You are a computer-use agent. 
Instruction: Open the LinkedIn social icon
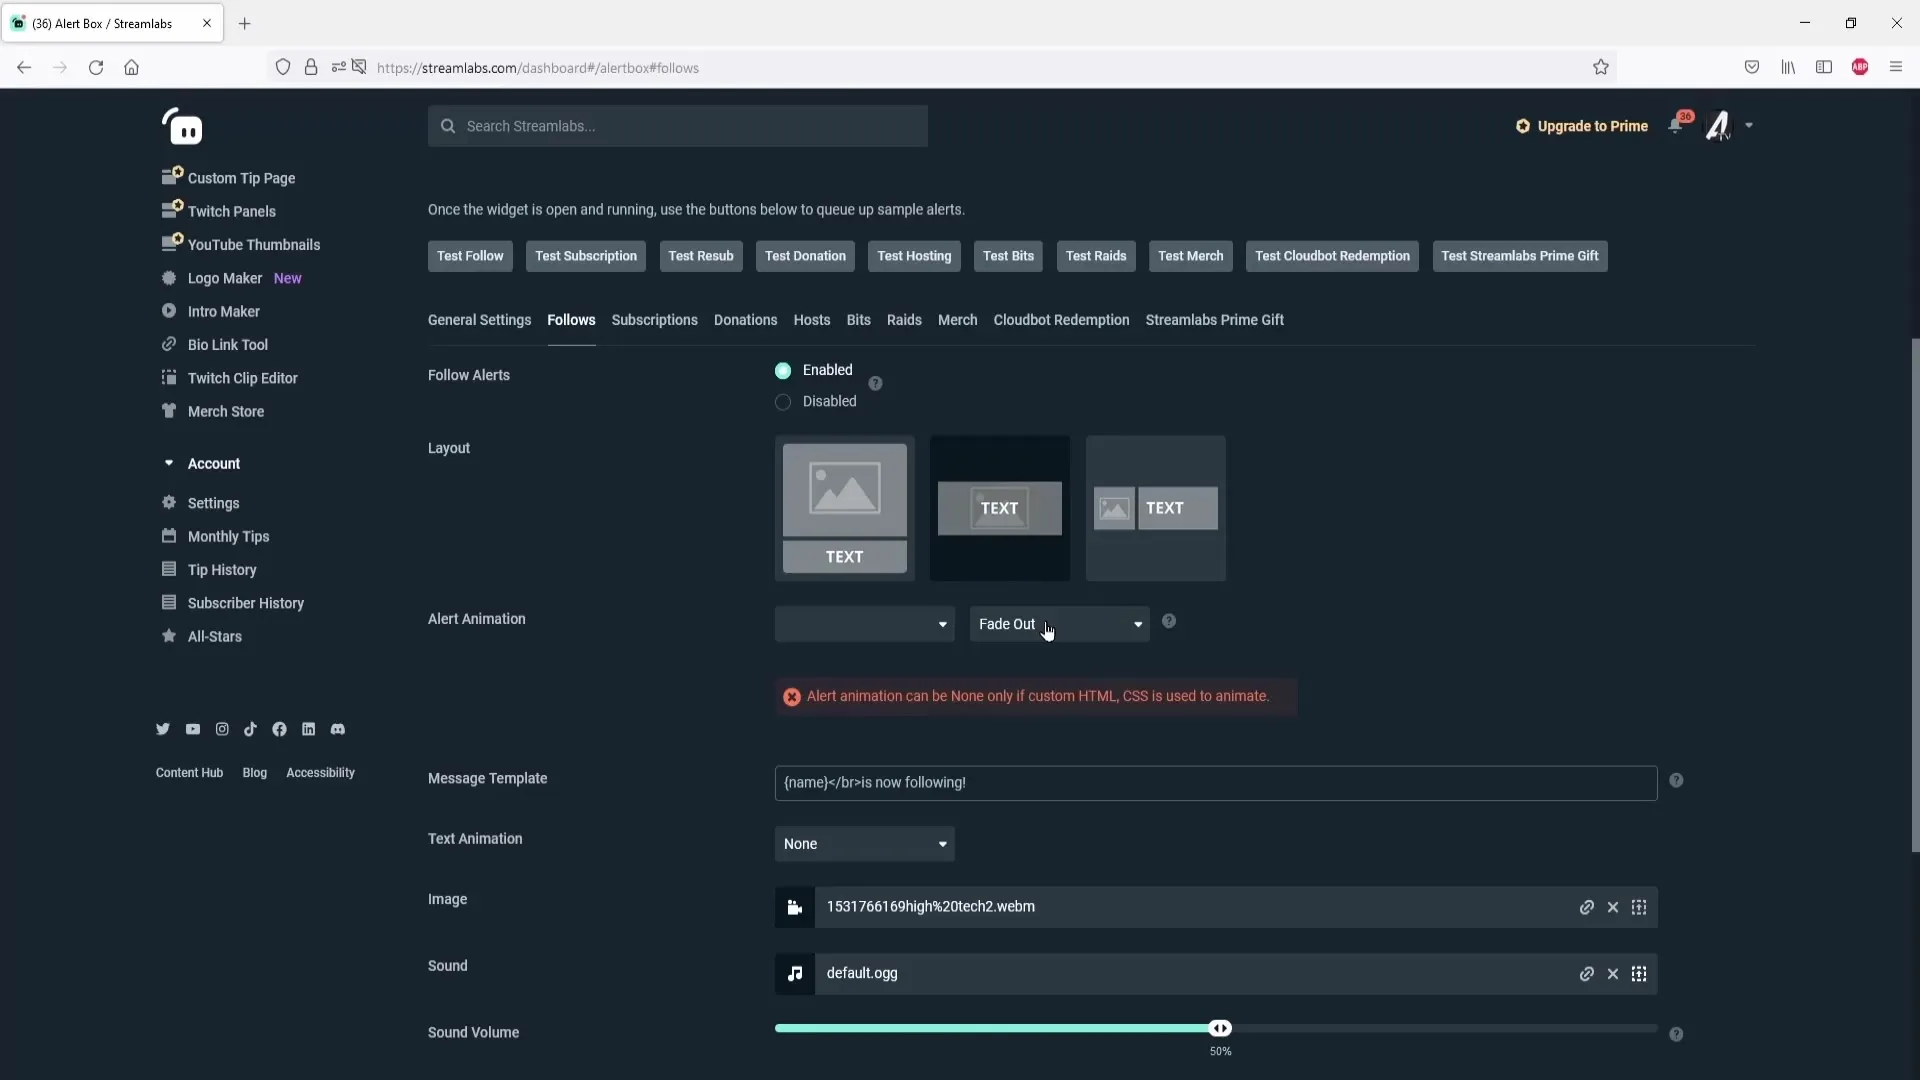click(x=308, y=729)
